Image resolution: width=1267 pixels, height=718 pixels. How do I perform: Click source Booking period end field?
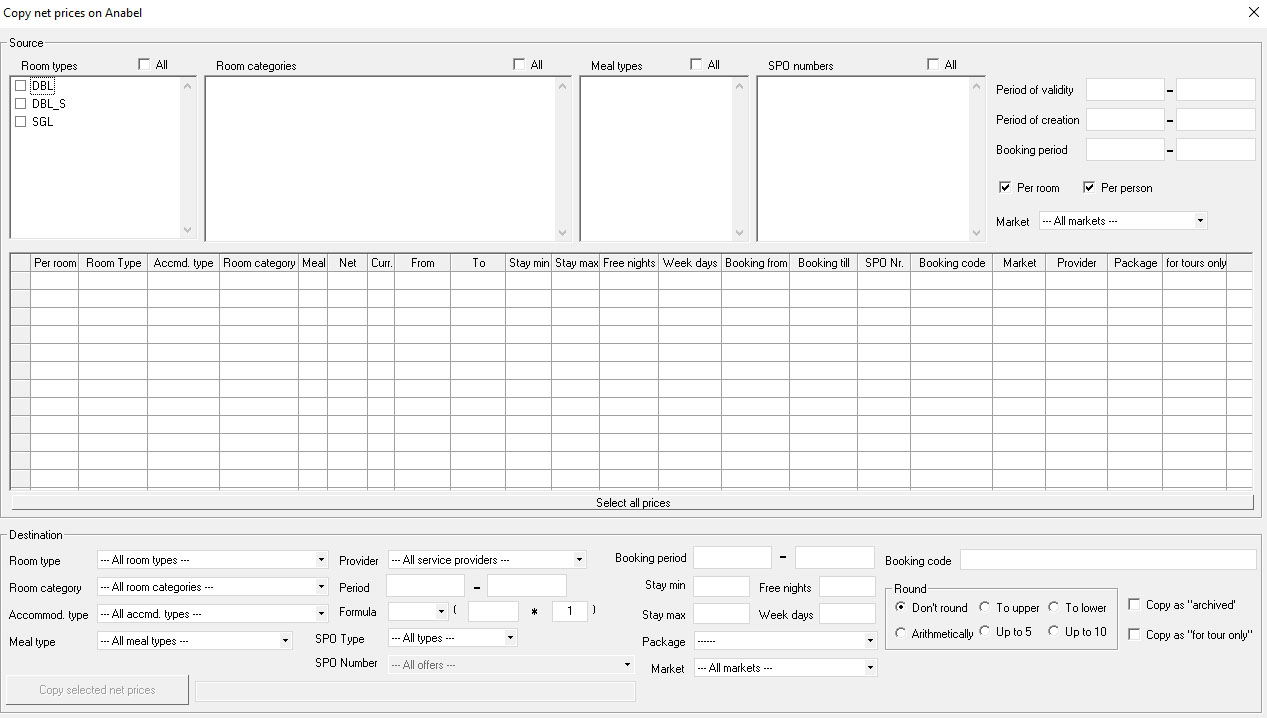1215,150
